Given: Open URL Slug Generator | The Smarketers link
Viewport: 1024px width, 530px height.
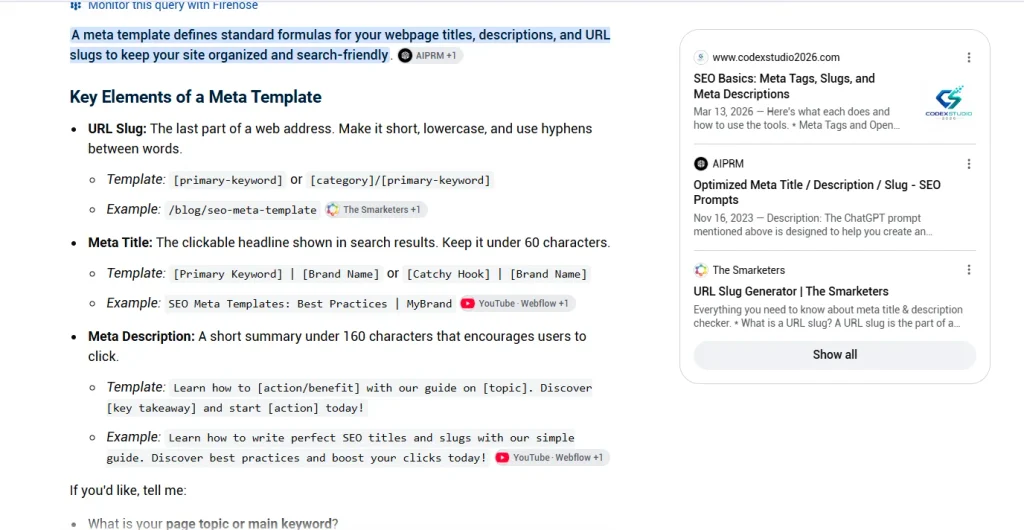Looking at the screenshot, I should [791, 292].
